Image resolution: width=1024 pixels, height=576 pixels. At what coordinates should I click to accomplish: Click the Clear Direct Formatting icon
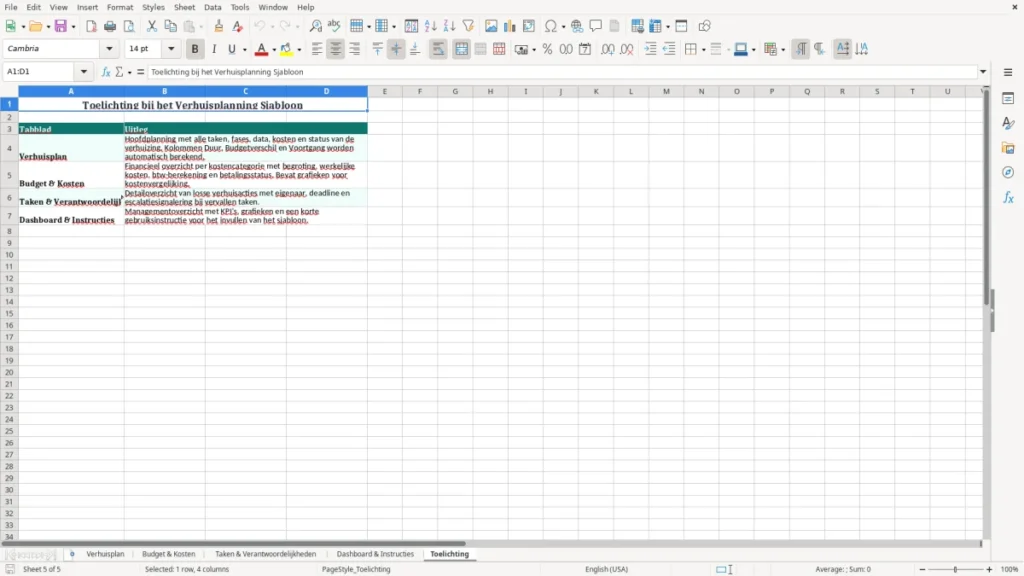click(238, 26)
